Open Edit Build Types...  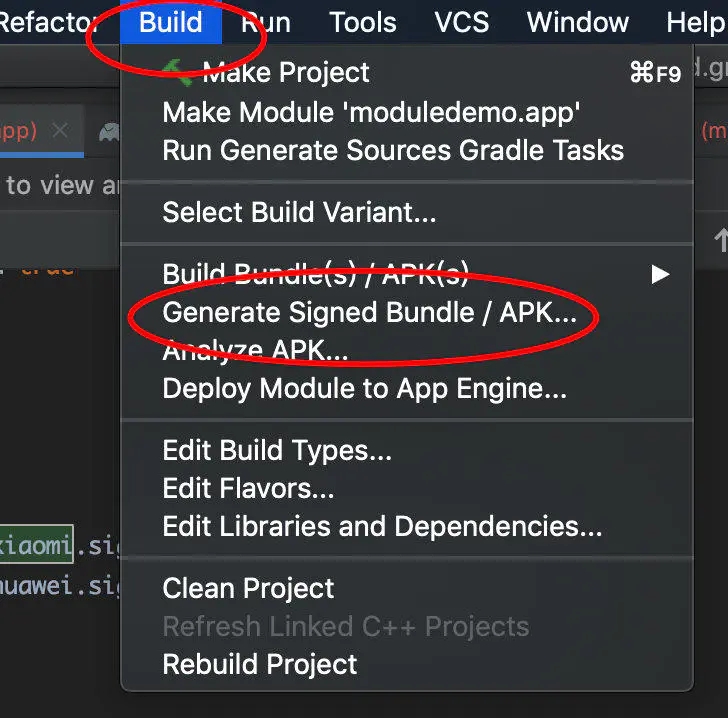277,451
